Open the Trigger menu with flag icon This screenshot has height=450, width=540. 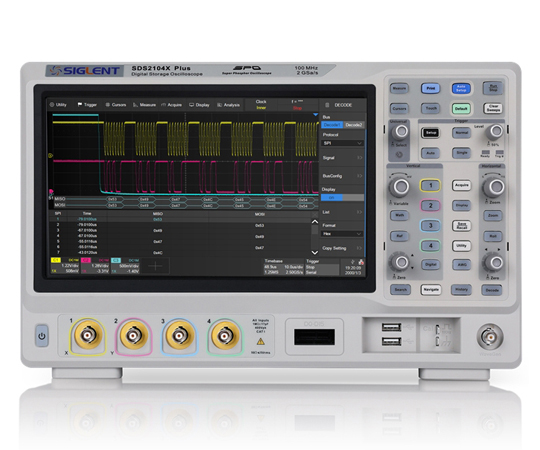[x=87, y=105]
